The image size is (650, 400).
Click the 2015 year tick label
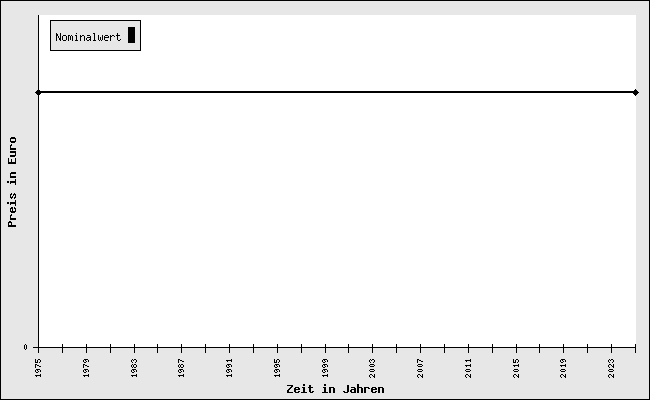coord(516,367)
